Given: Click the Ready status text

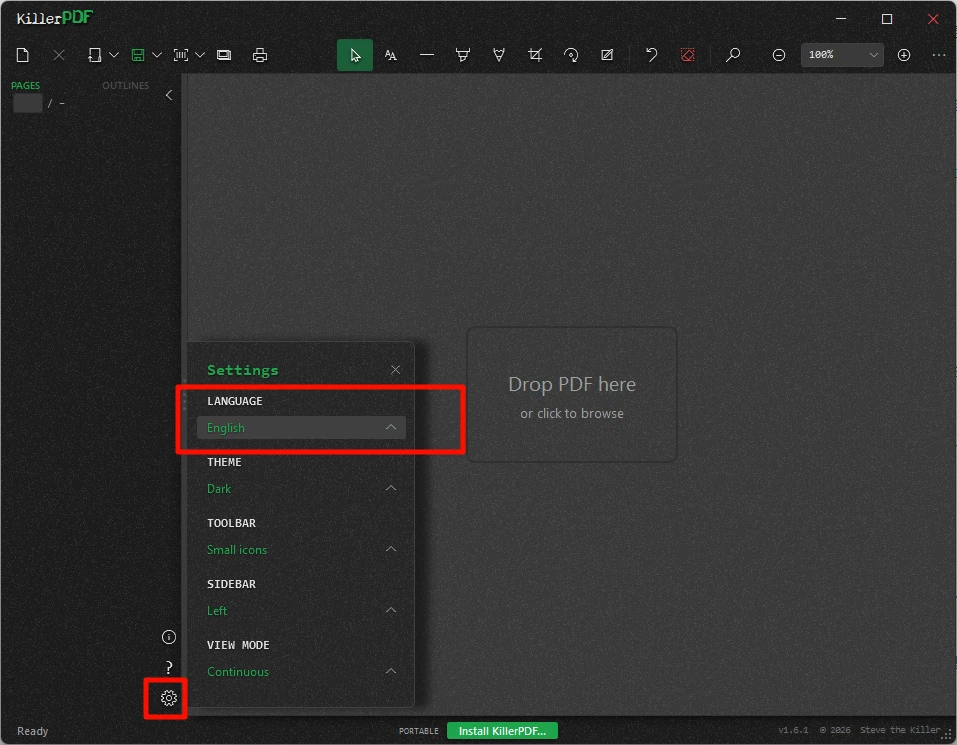Looking at the screenshot, I should [32, 731].
